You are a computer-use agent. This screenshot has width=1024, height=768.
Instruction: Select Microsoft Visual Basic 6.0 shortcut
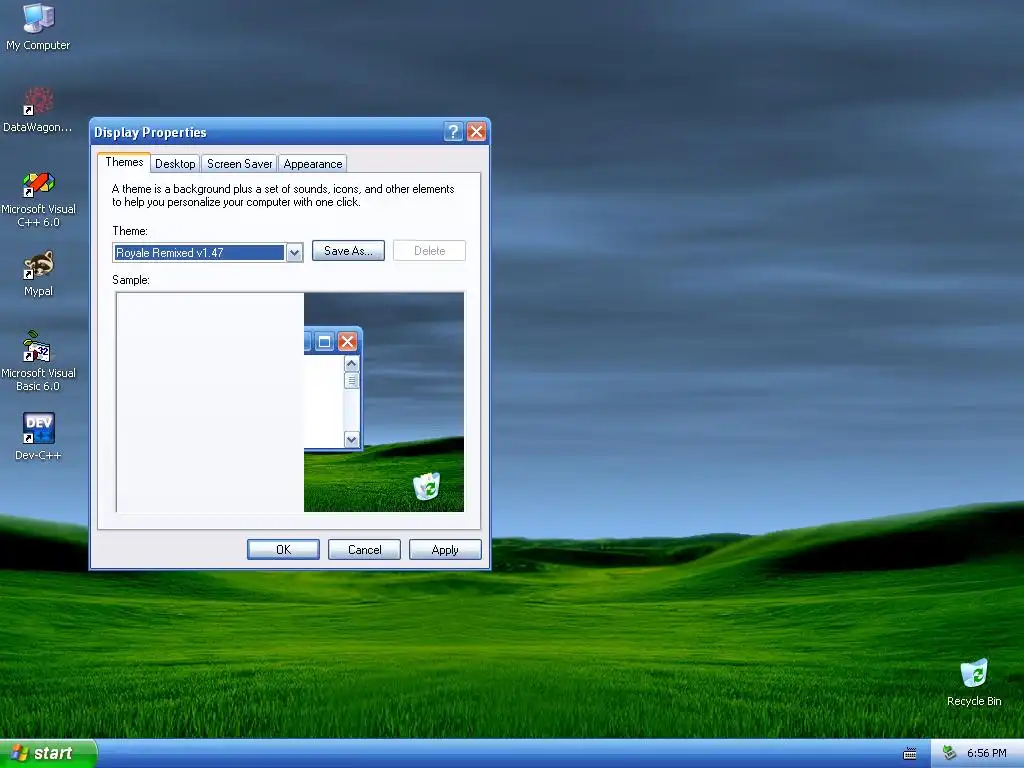38,361
